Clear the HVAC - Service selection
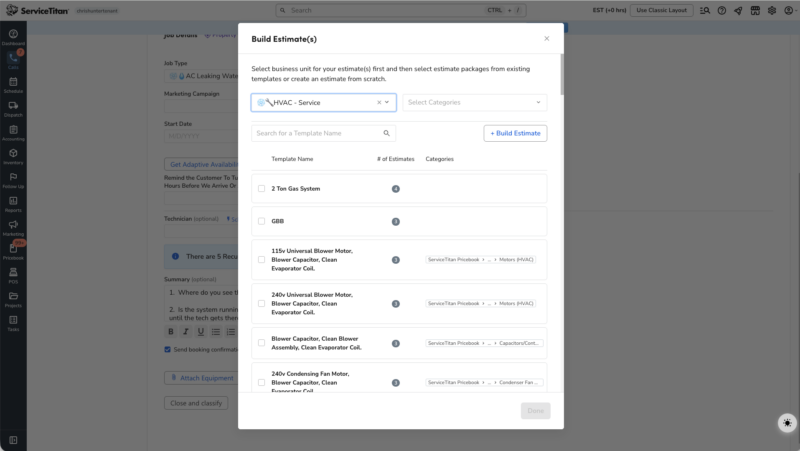The height and width of the screenshot is (451, 800). (x=379, y=103)
